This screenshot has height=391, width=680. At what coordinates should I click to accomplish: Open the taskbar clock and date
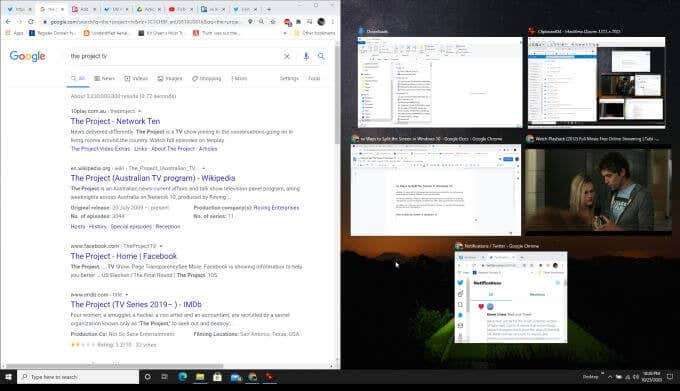[x=652, y=377]
